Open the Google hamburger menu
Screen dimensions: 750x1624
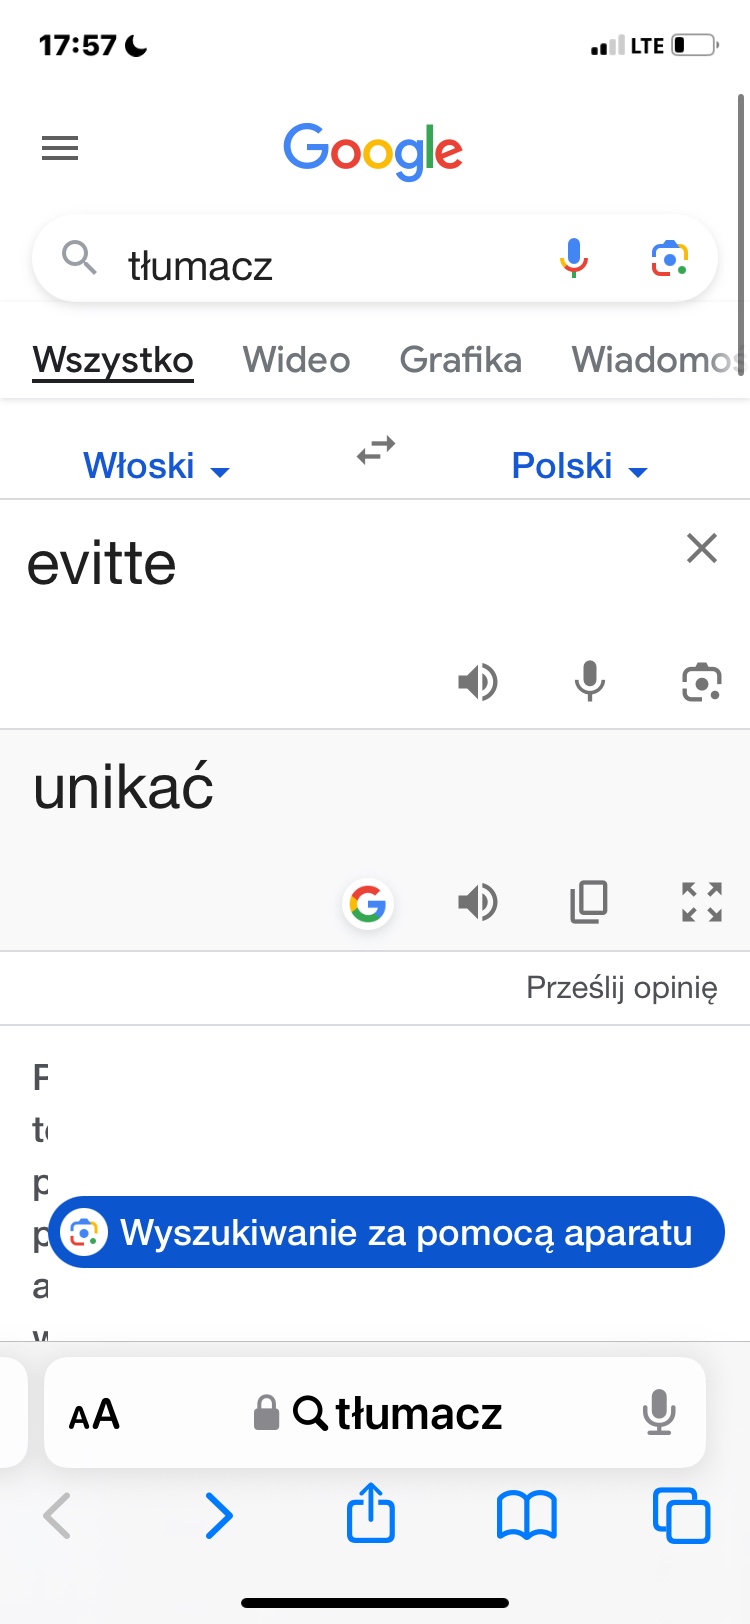pos(60,149)
